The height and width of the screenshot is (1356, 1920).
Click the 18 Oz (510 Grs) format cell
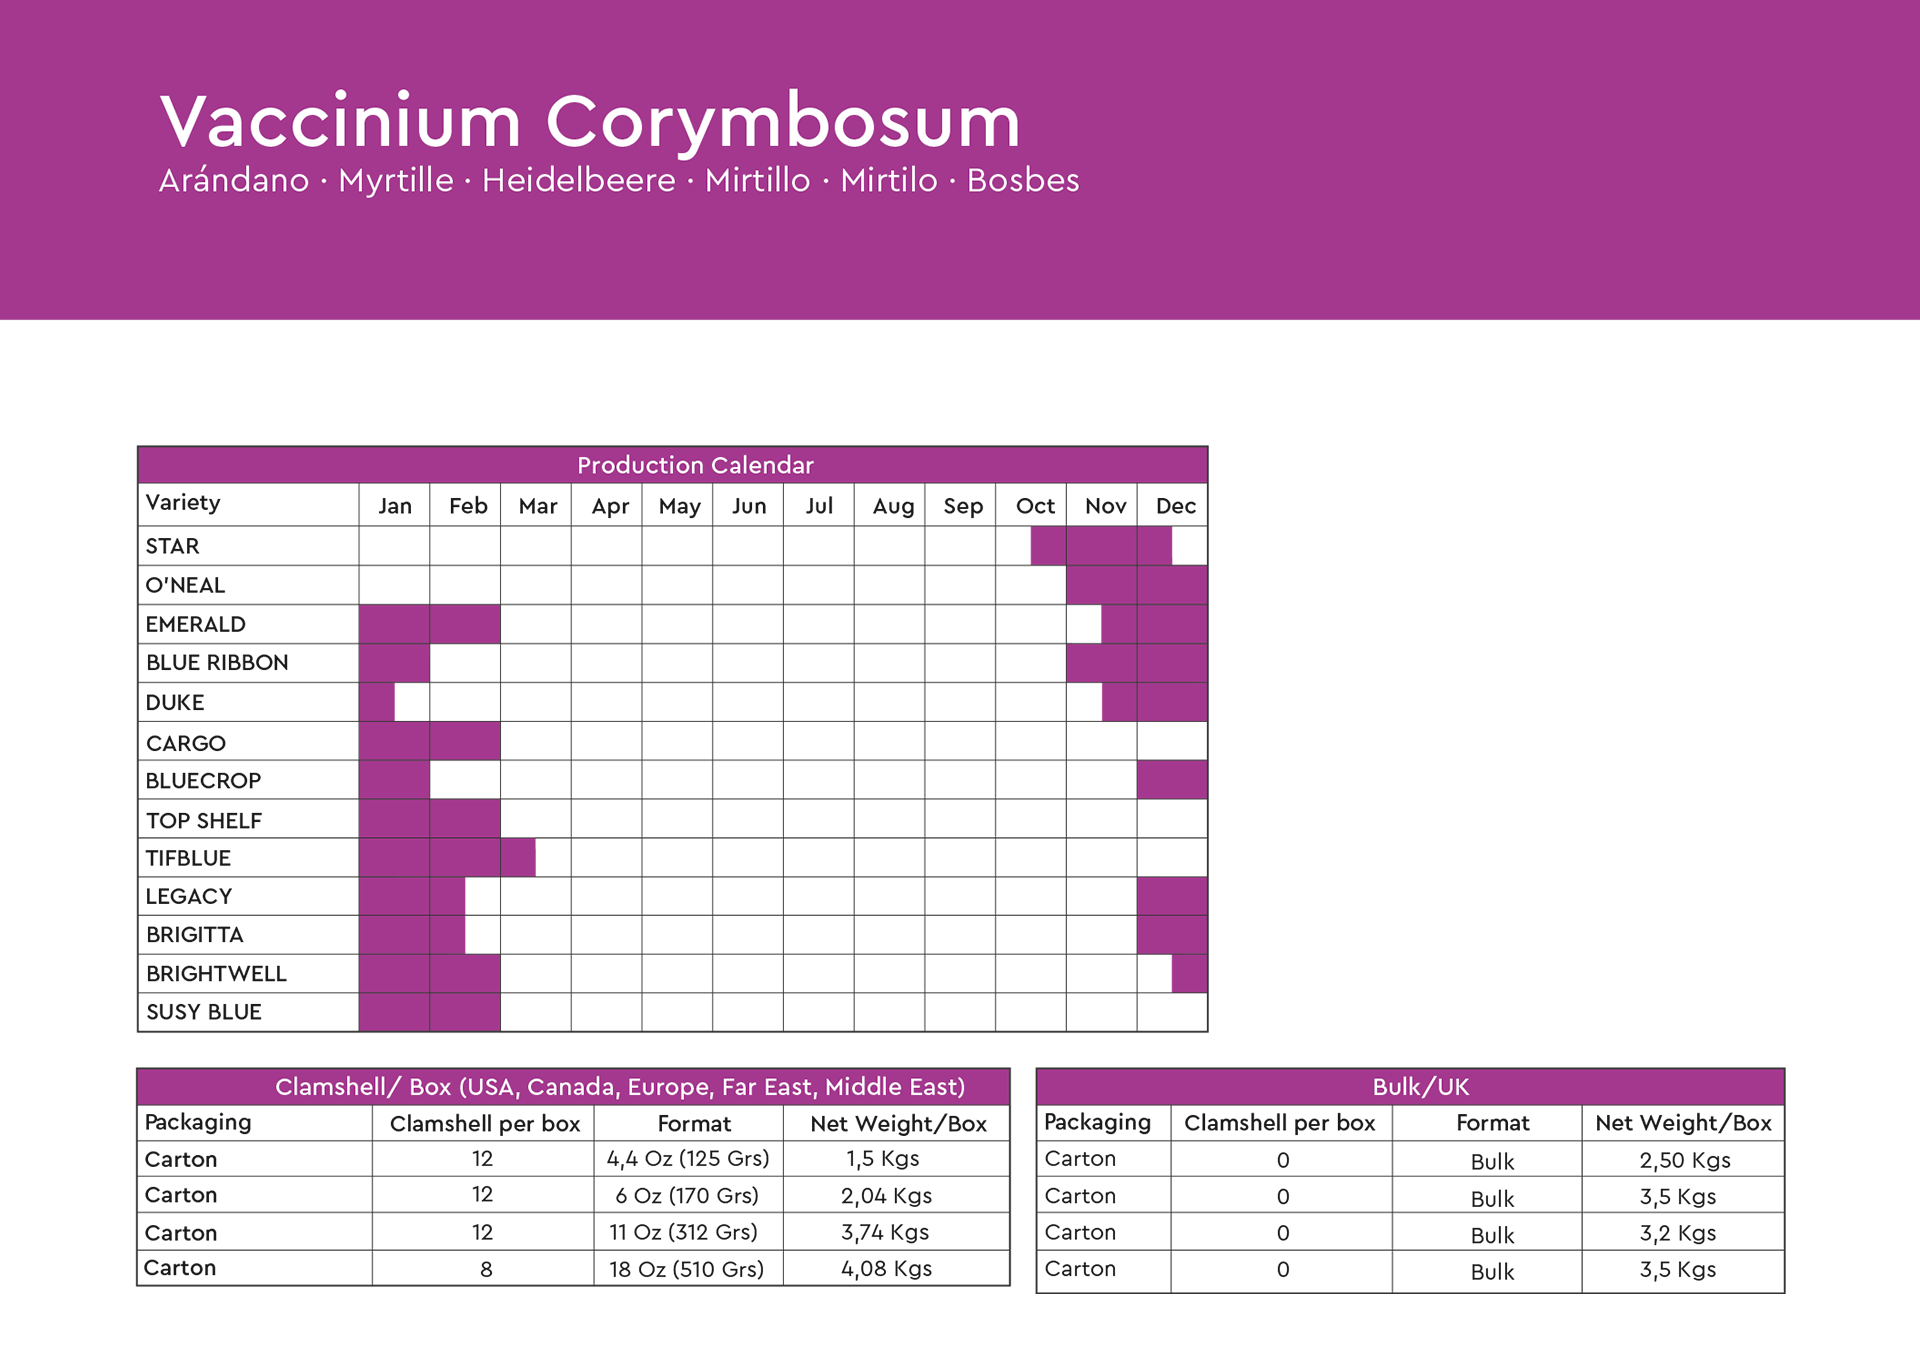(x=686, y=1269)
